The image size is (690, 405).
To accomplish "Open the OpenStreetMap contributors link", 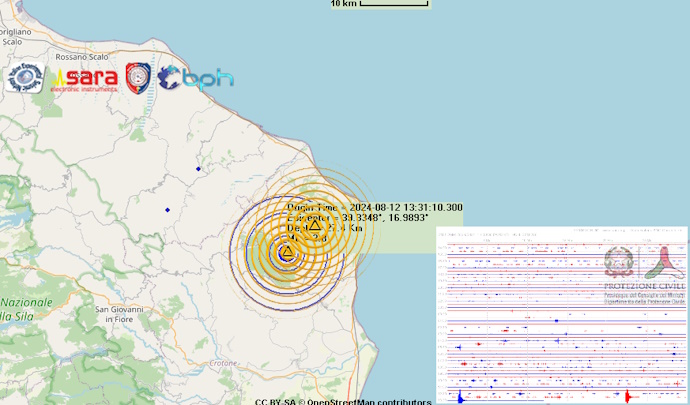I will 369,401.
